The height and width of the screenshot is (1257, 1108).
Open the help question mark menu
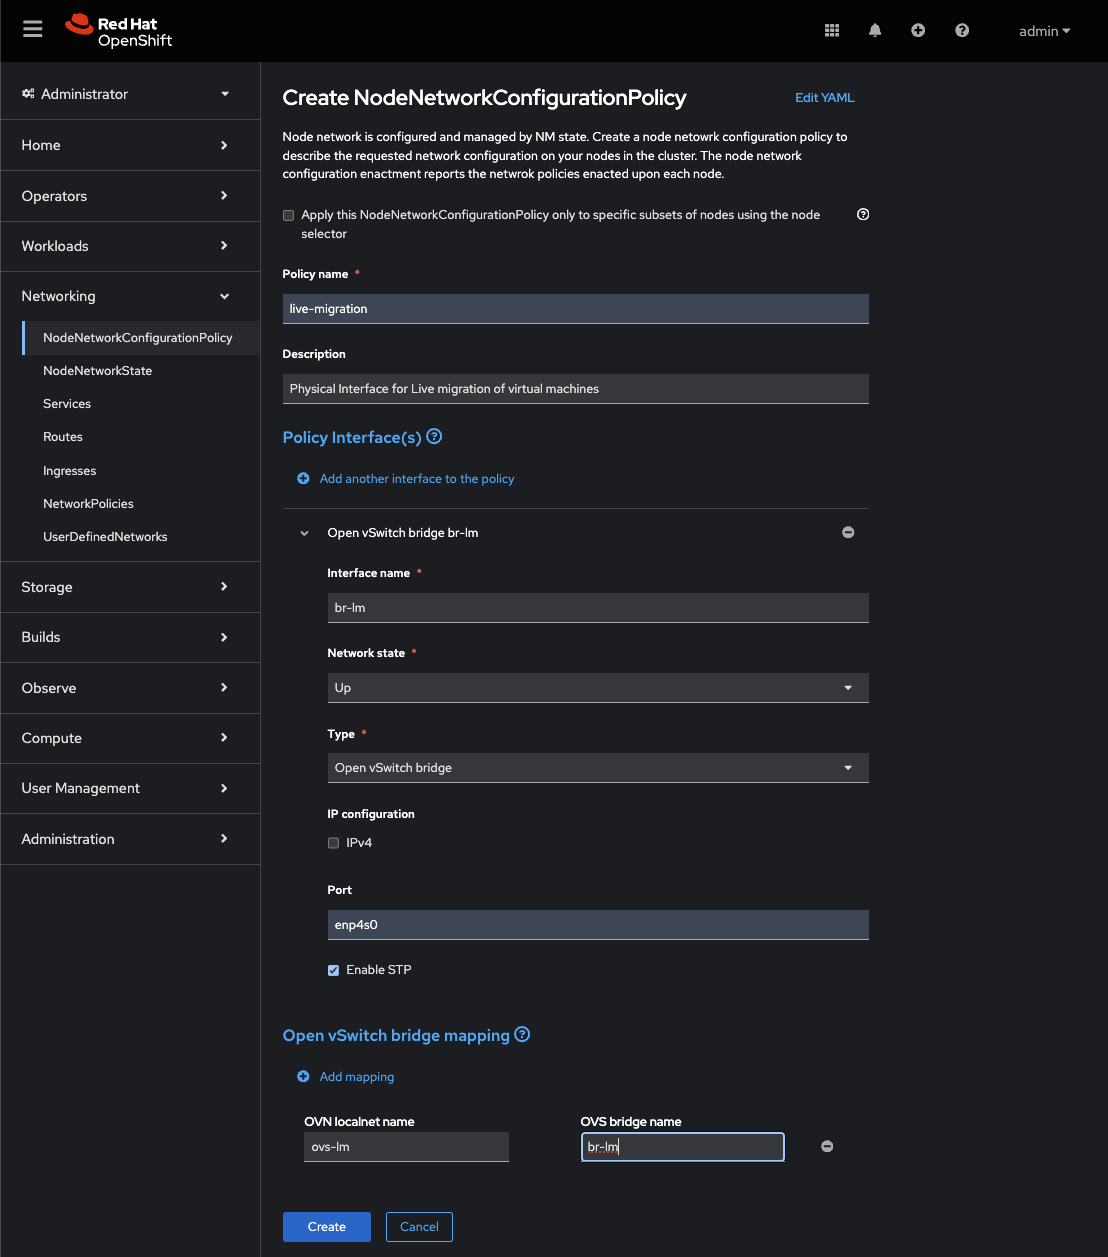point(962,31)
